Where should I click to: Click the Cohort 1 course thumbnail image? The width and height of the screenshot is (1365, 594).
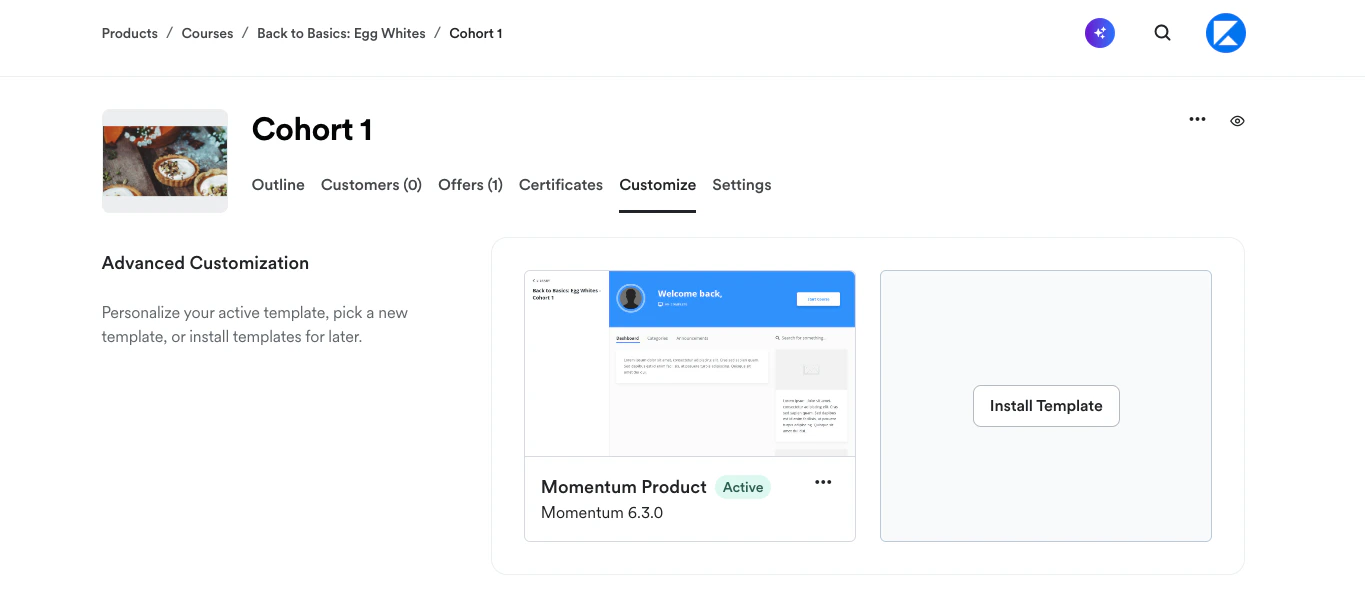164,160
